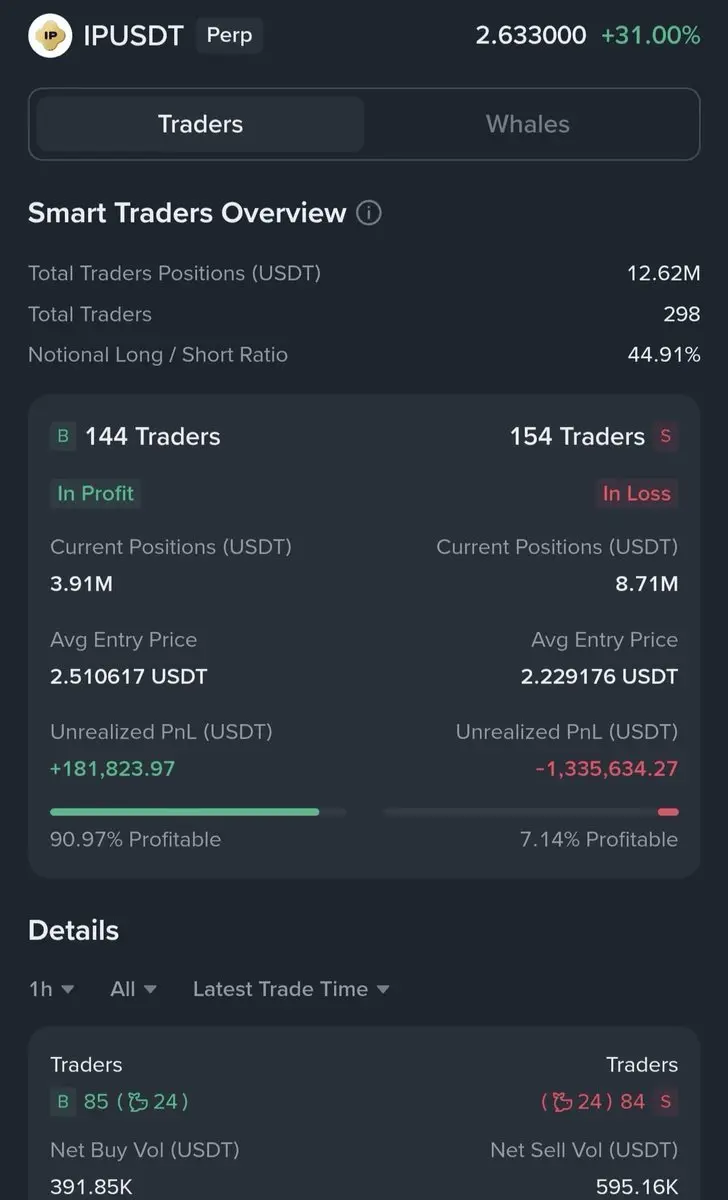The height and width of the screenshot is (1200, 728).
Task: Click the red In Loss label
Action: 636,493
